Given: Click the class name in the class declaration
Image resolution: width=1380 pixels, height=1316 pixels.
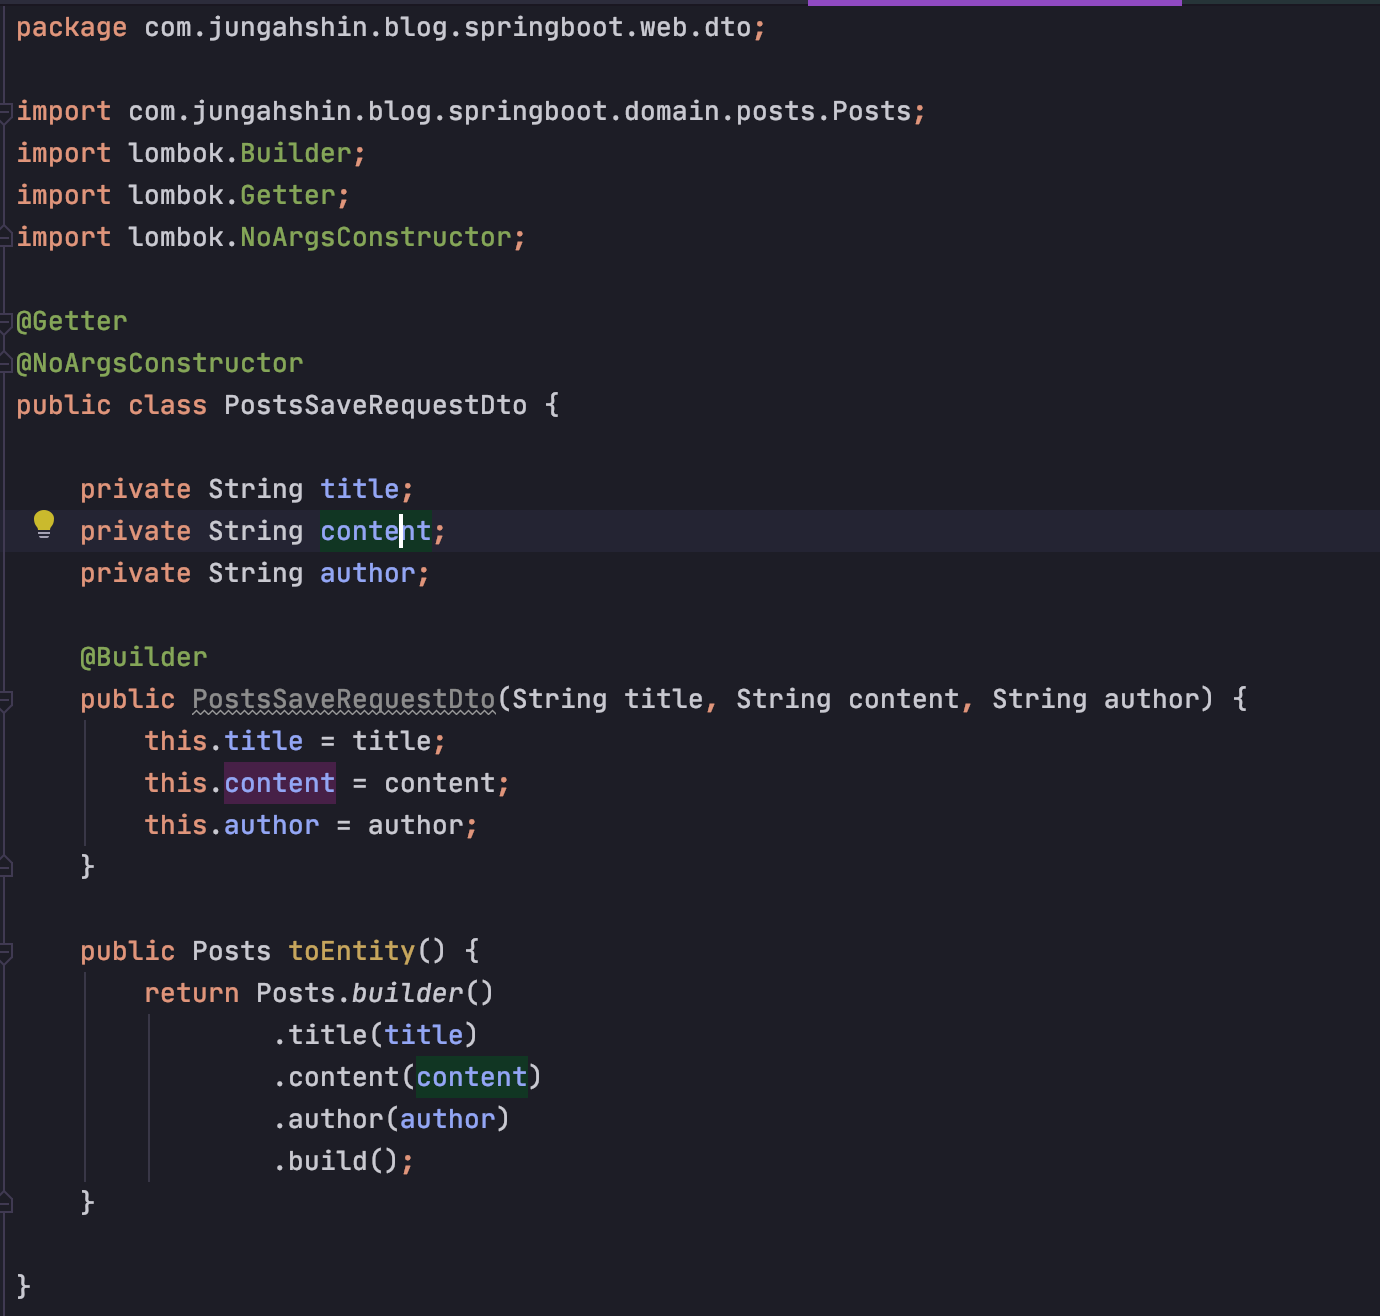Looking at the screenshot, I should click(375, 405).
